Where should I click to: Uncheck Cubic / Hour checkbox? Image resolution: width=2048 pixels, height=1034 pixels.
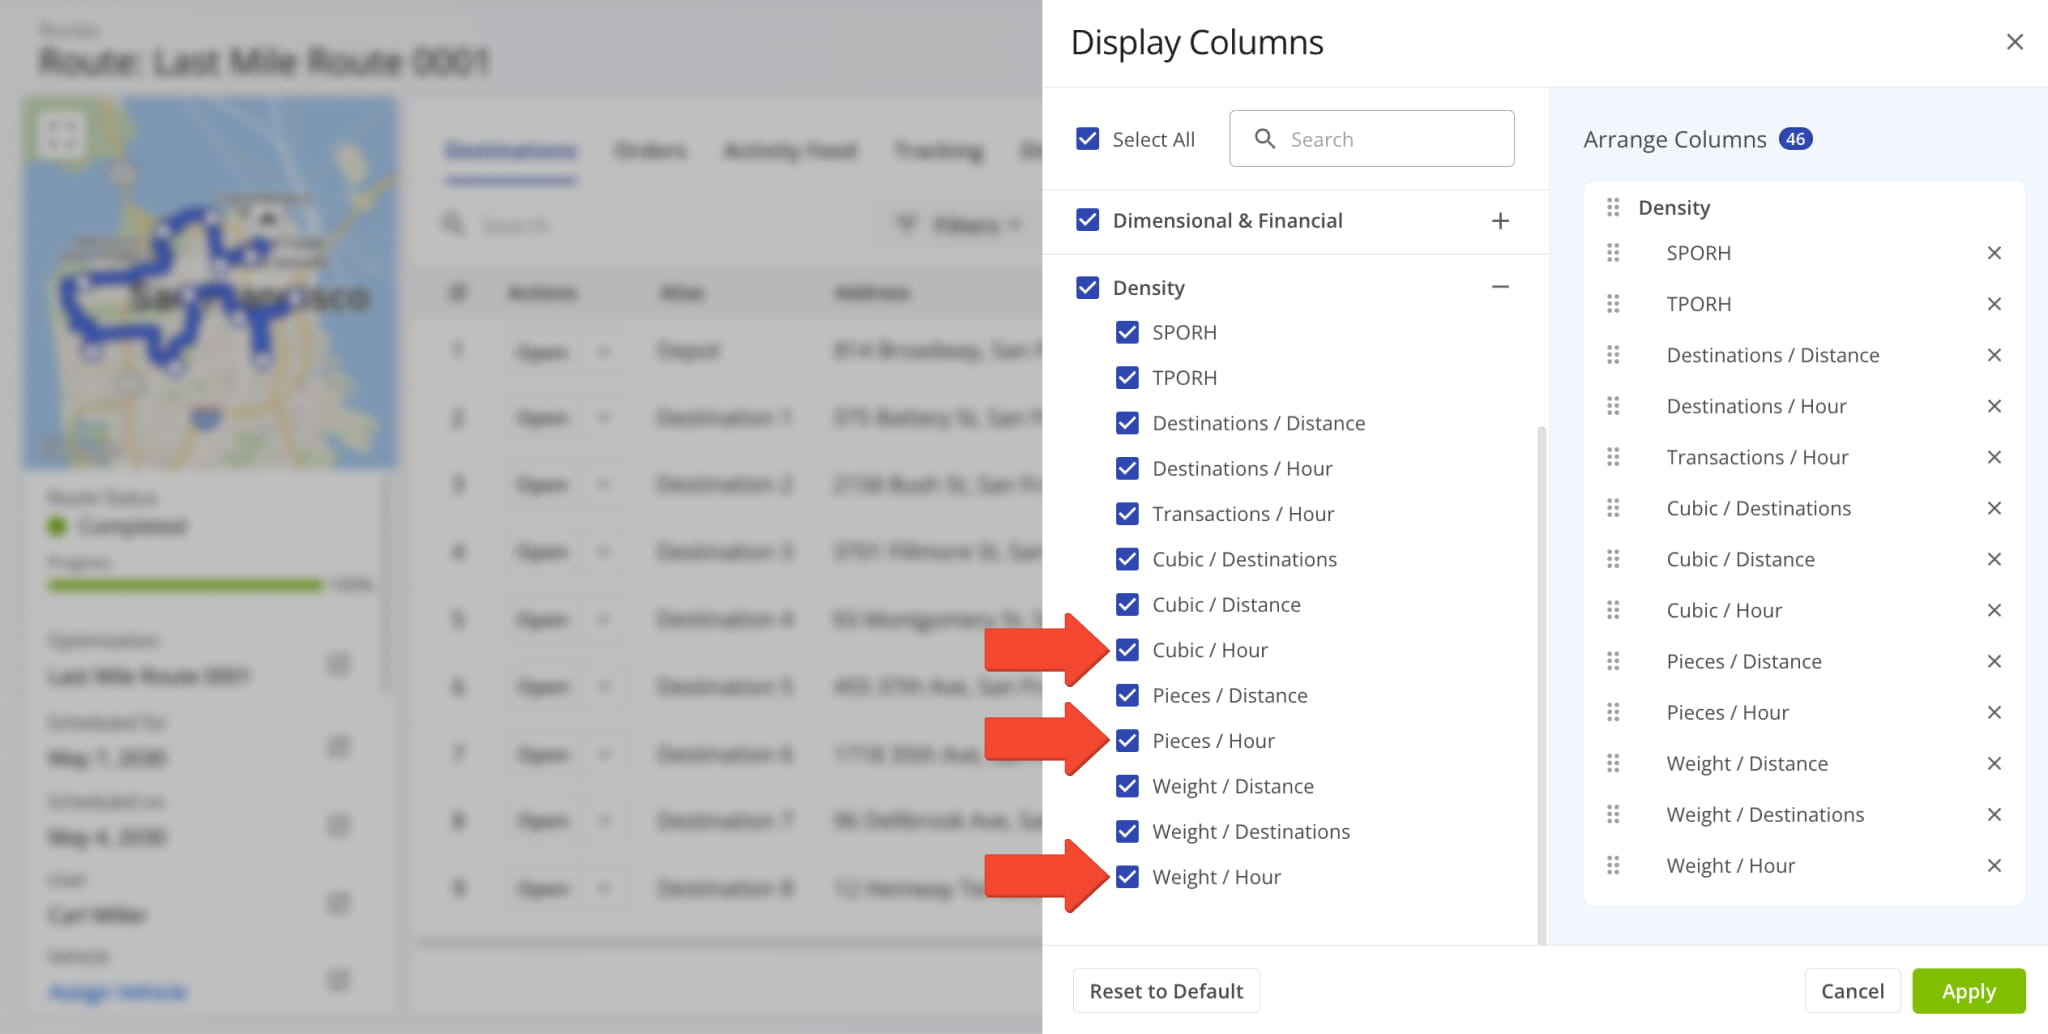coord(1127,650)
